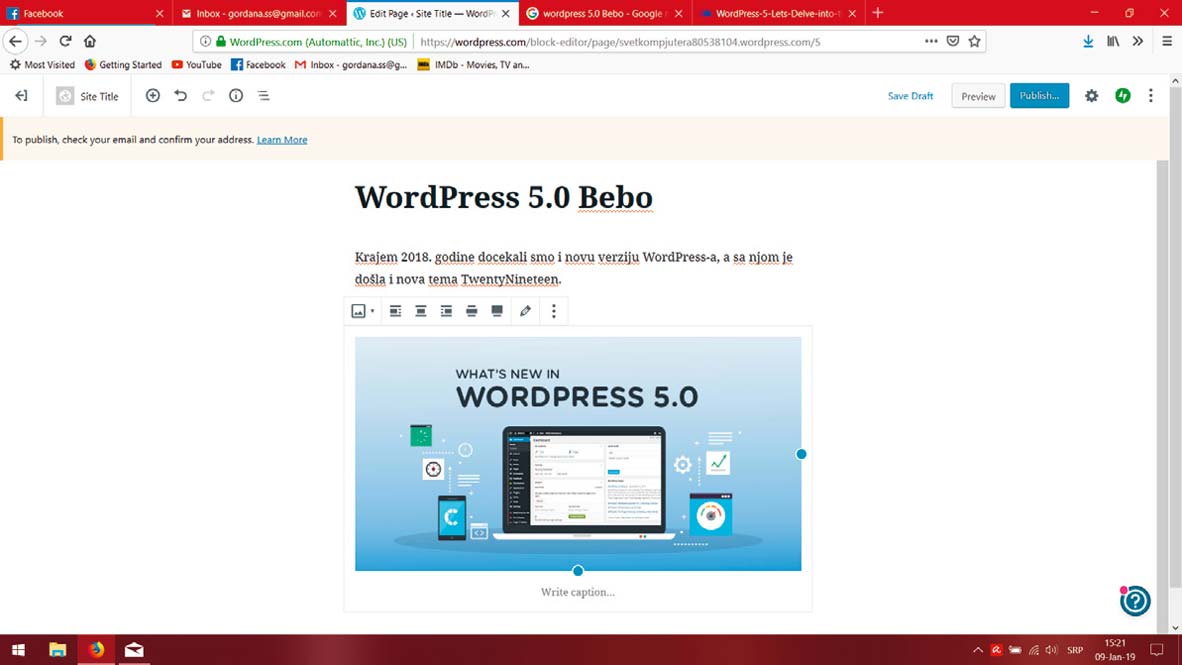Viewport: 1182px width, 665px height.
Task: Align image center
Action: coord(421,311)
